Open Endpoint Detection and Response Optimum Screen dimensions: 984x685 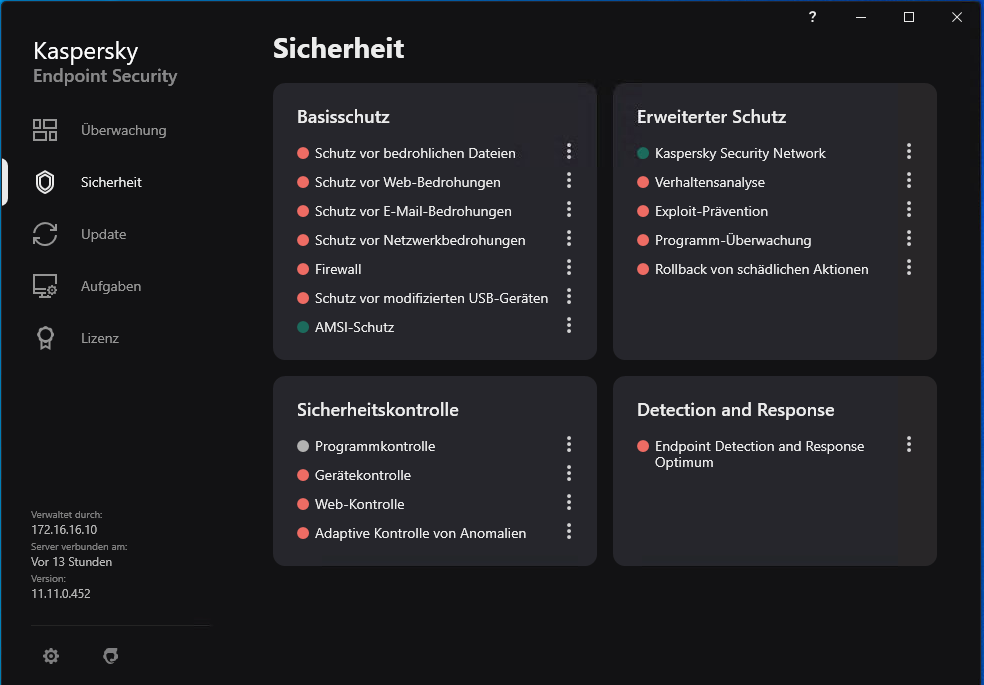click(759, 454)
